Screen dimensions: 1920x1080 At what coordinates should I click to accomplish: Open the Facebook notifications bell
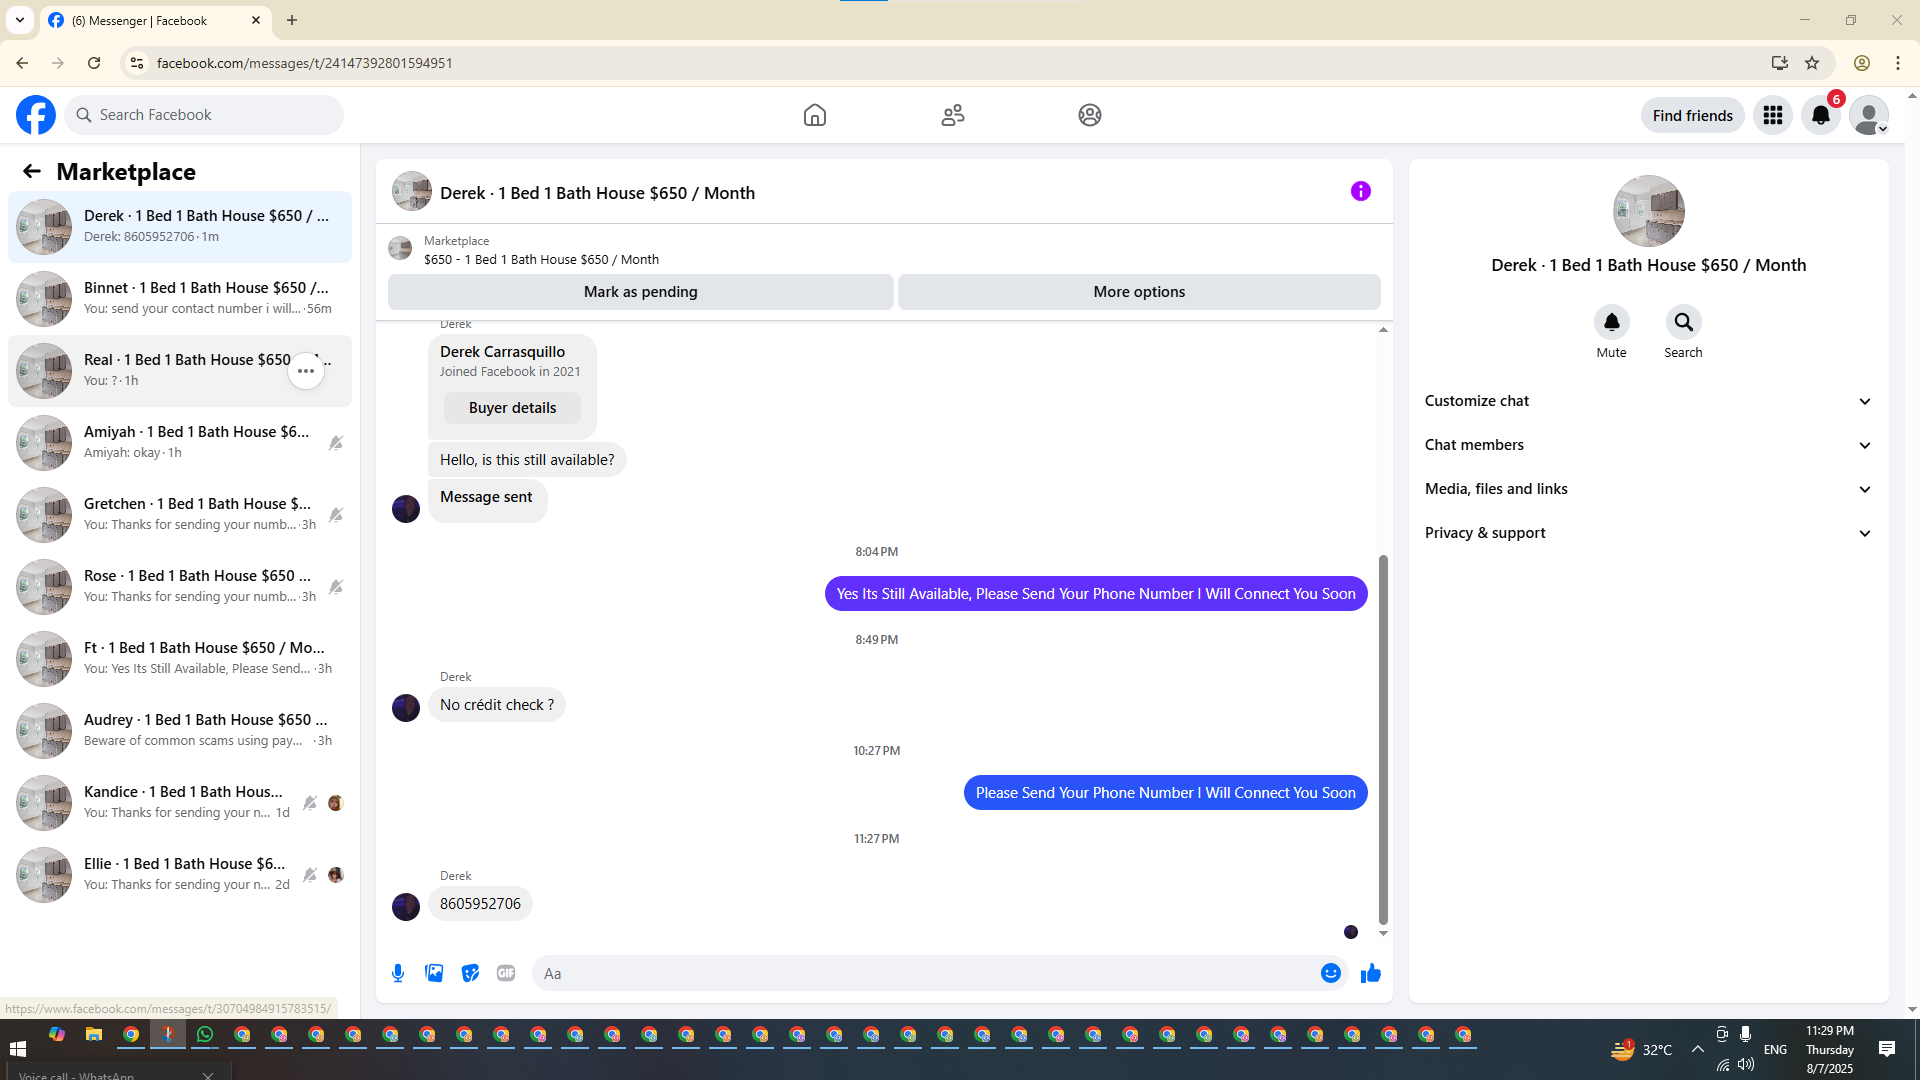[1820, 115]
